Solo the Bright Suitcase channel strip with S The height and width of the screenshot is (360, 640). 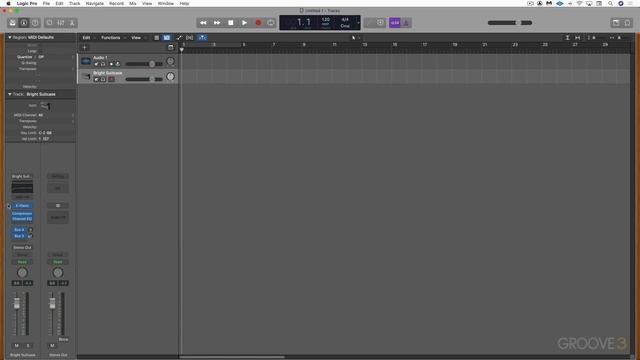pos(28,346)
